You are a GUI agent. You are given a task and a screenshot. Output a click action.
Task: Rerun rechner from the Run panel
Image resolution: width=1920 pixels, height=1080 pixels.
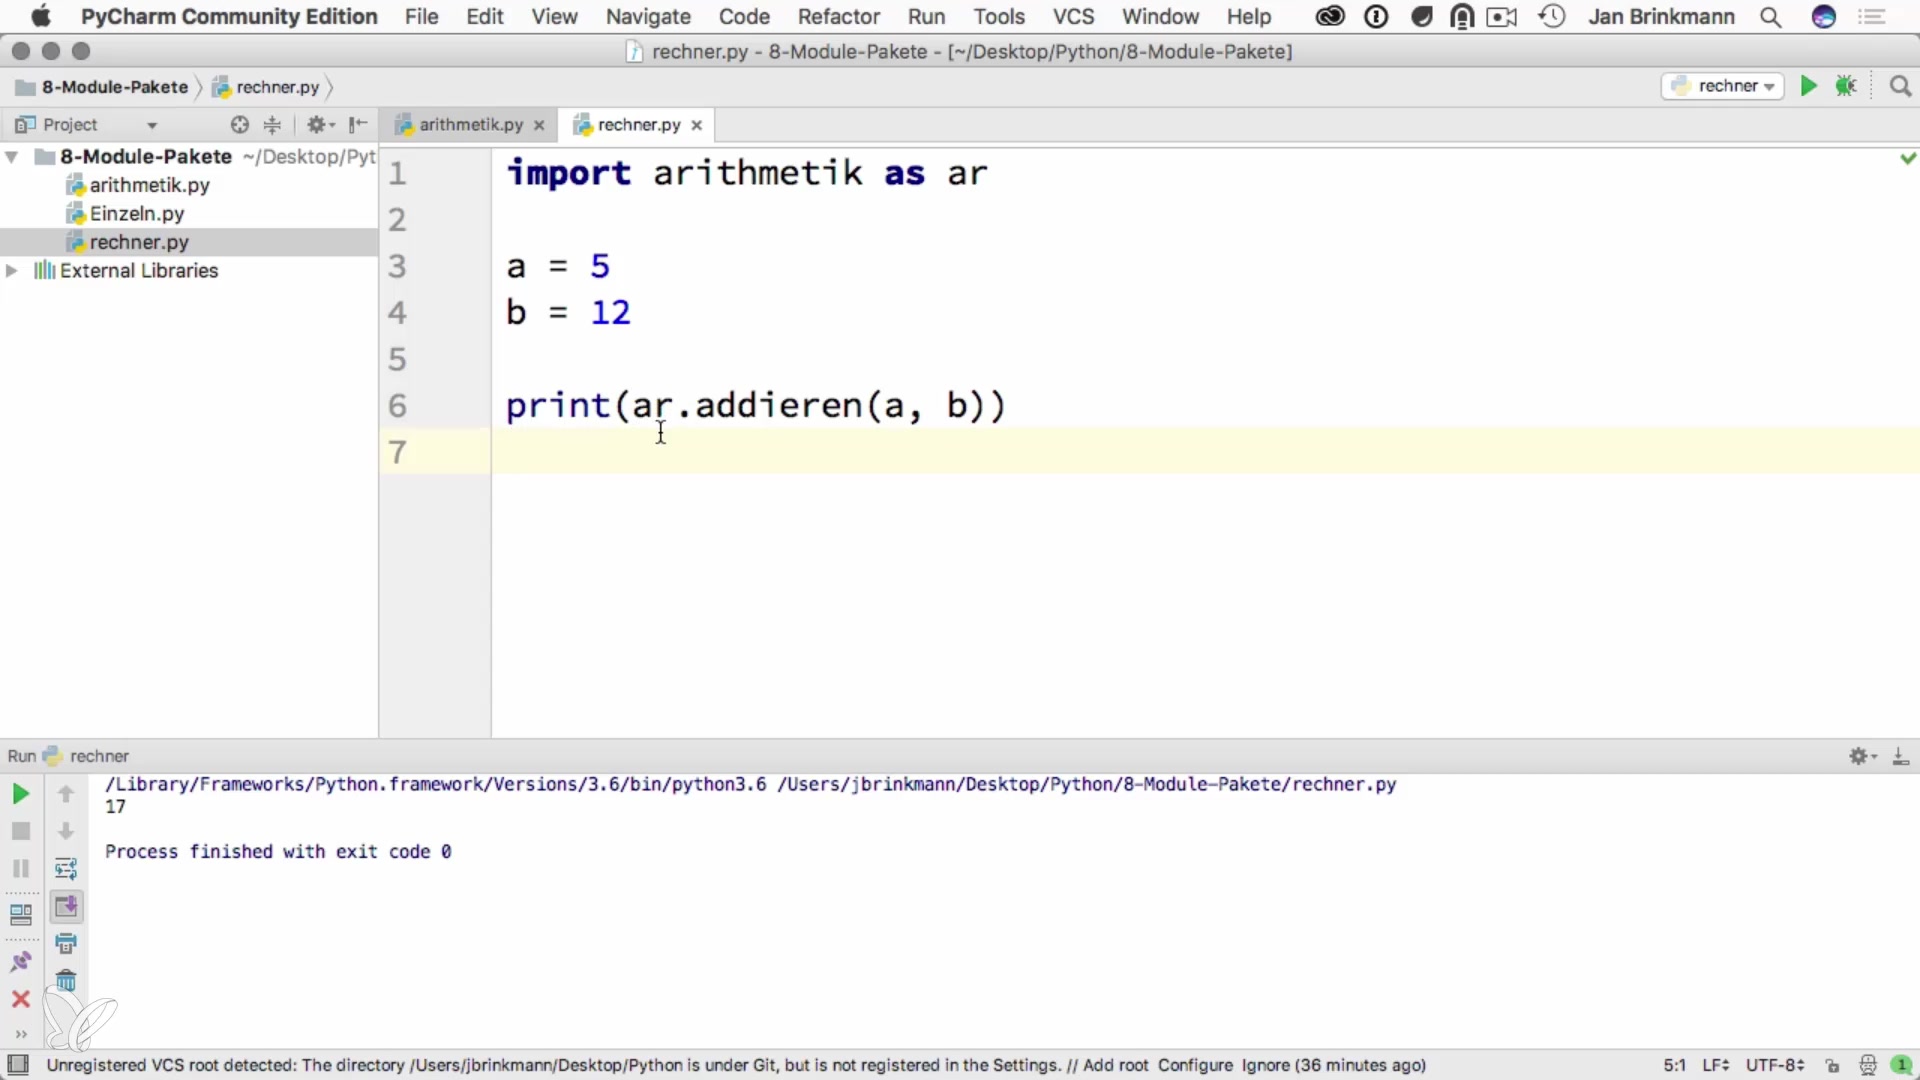click(20, 794)
